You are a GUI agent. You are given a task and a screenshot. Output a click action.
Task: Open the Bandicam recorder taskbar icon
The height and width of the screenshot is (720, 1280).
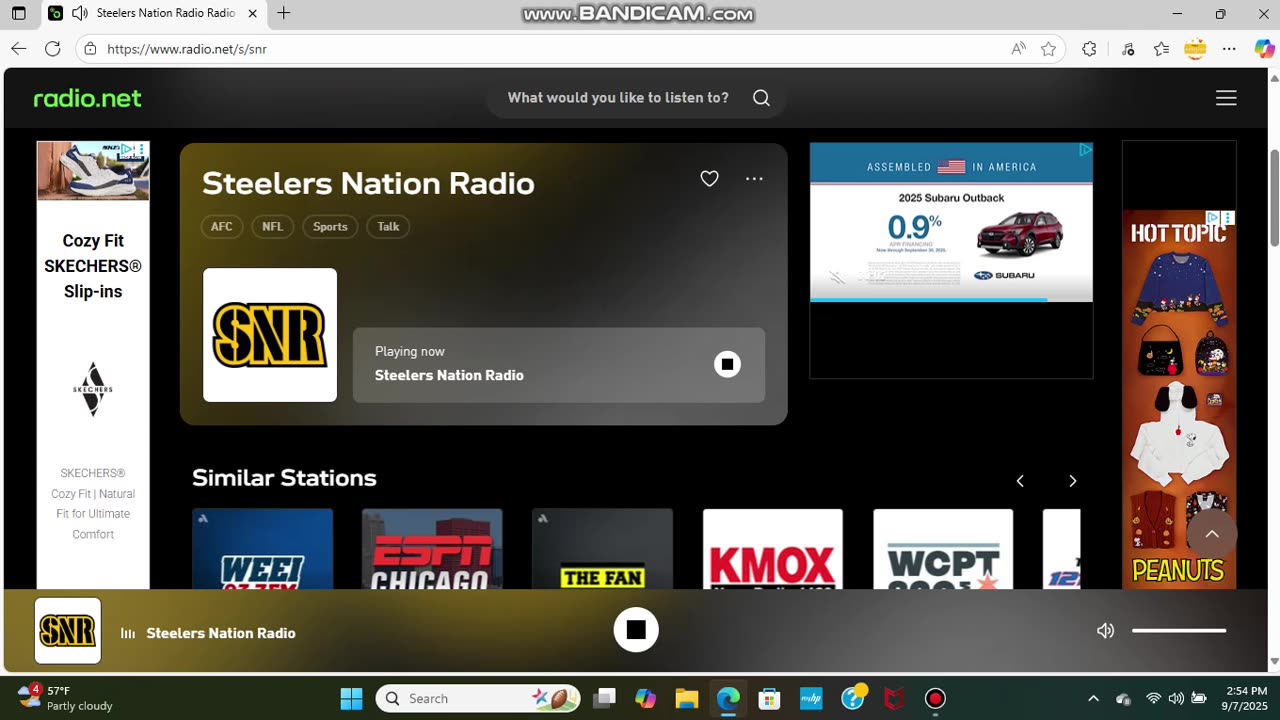(935, 698)
